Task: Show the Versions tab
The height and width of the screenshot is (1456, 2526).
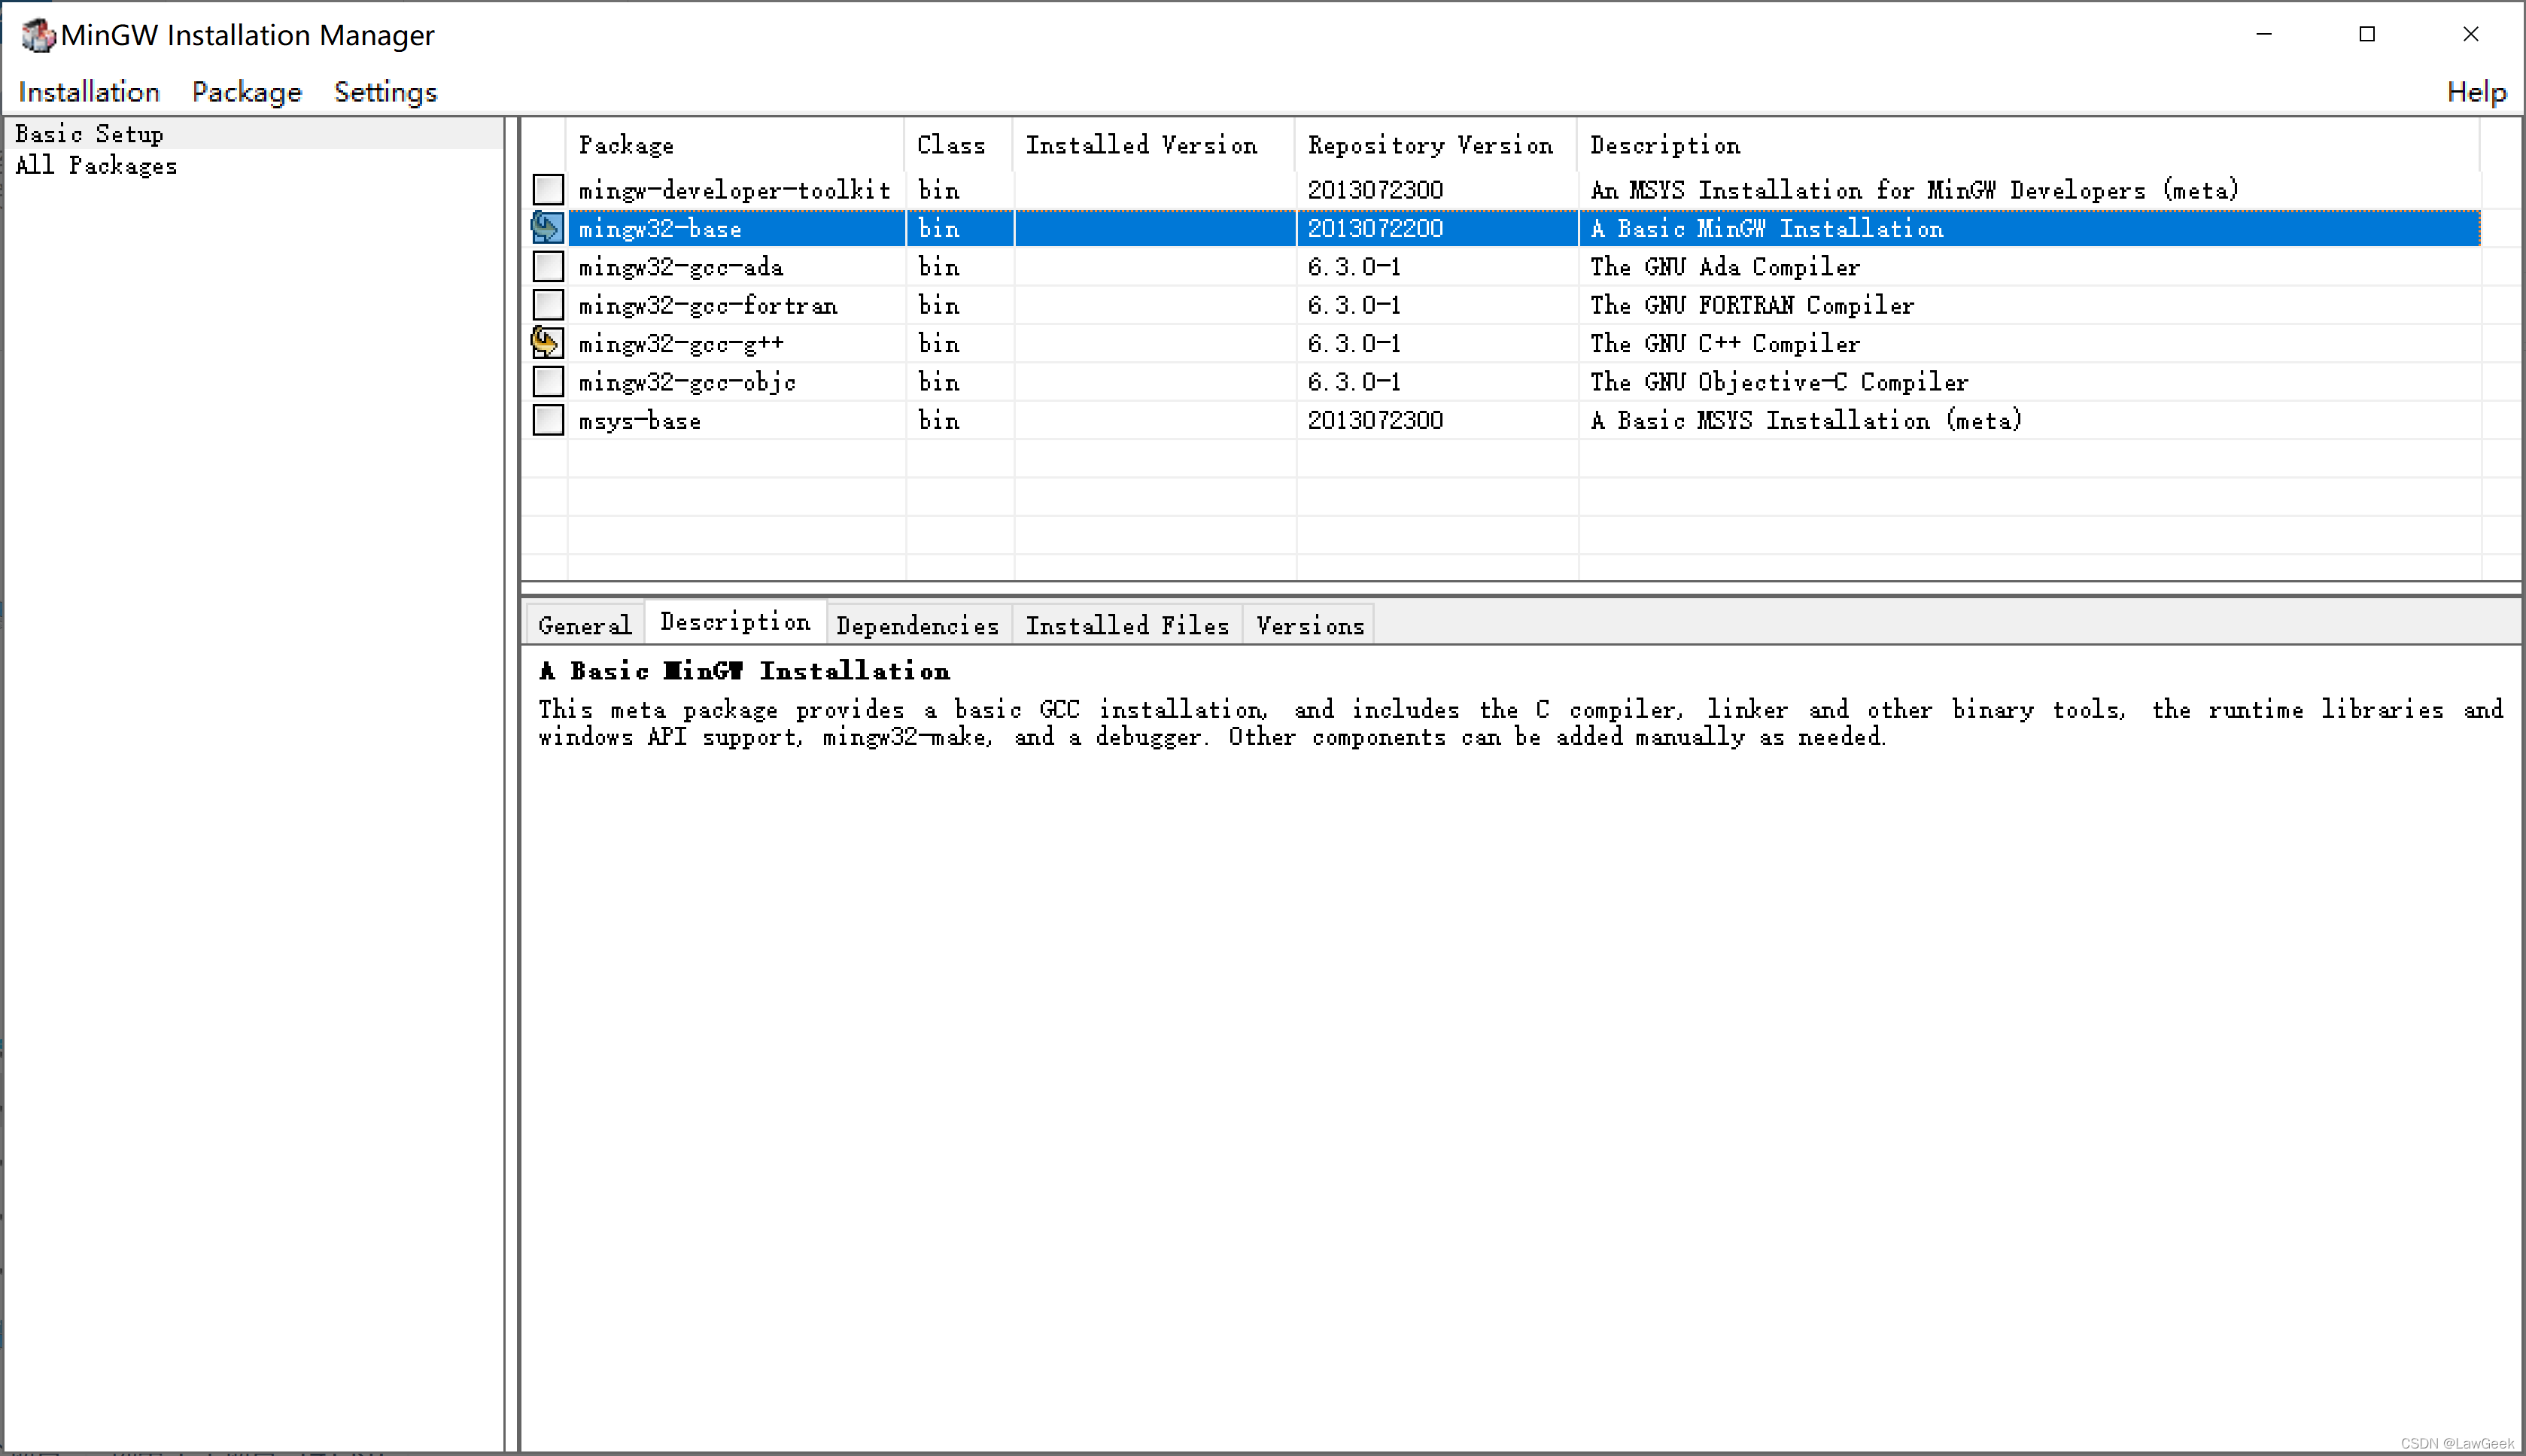Action: [1309, 625]
